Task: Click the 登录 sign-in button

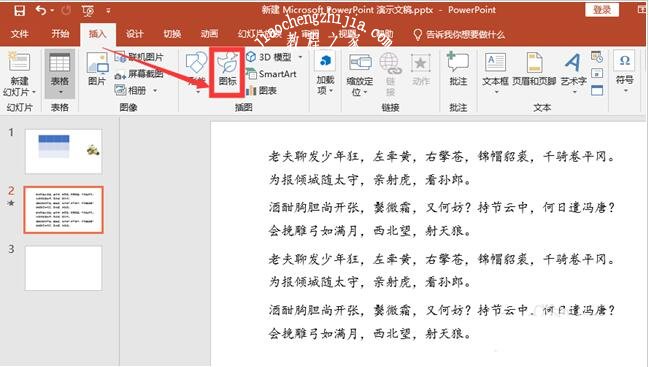Action: point(602,10)
